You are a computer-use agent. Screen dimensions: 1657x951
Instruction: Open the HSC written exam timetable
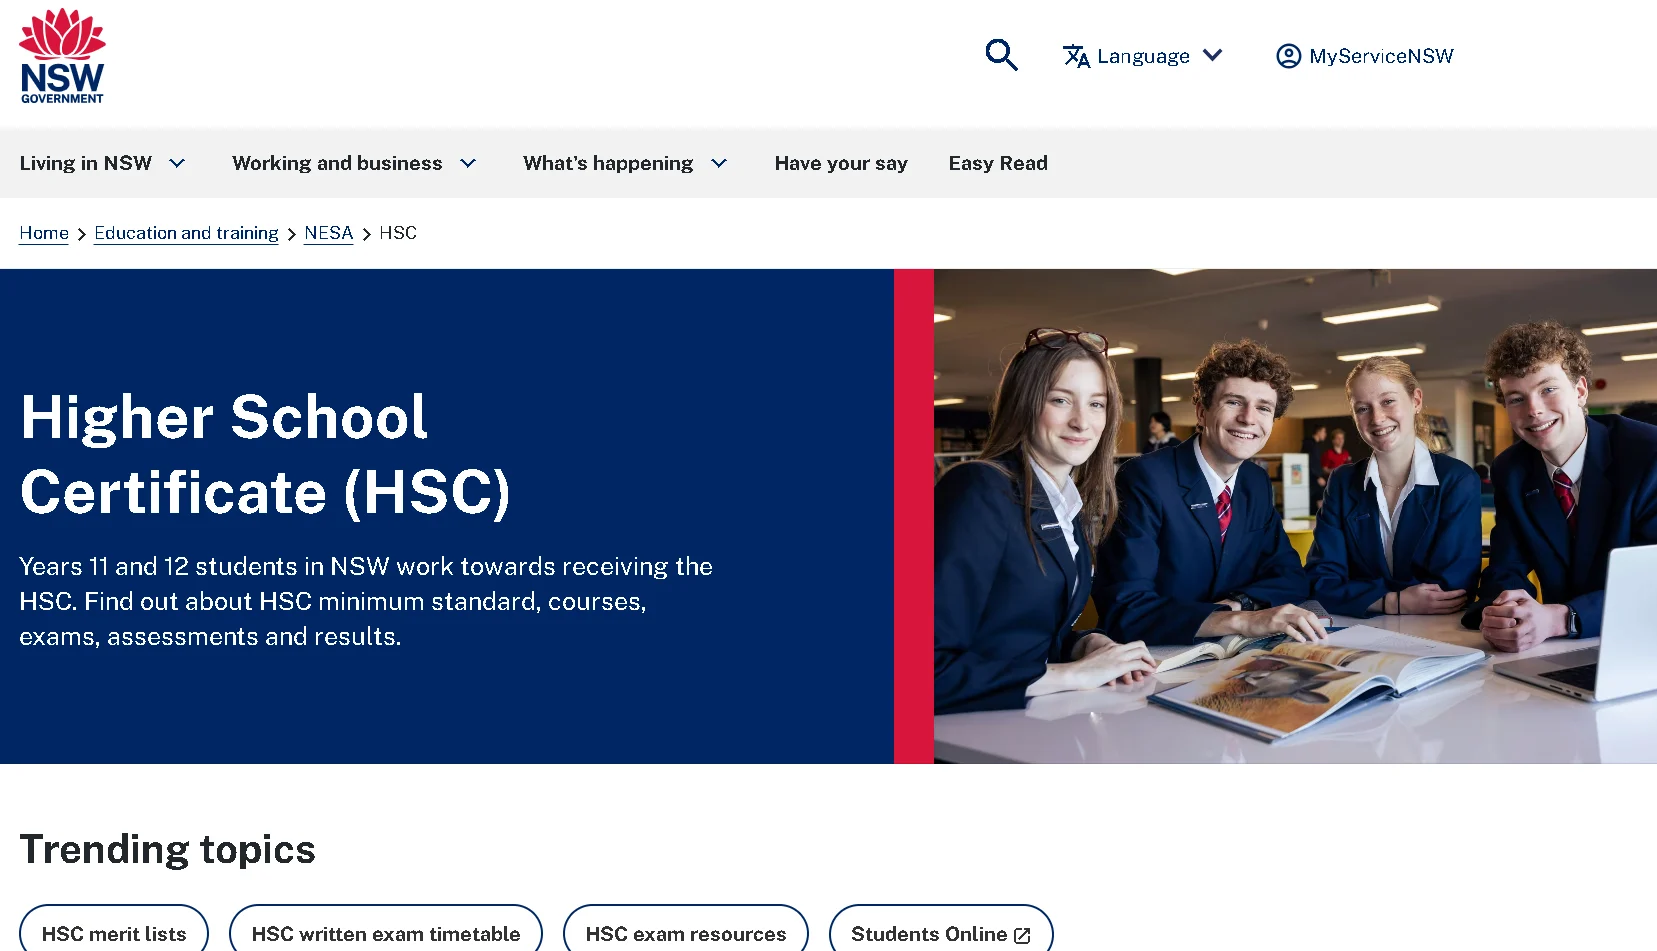click(x=386, y=933)
